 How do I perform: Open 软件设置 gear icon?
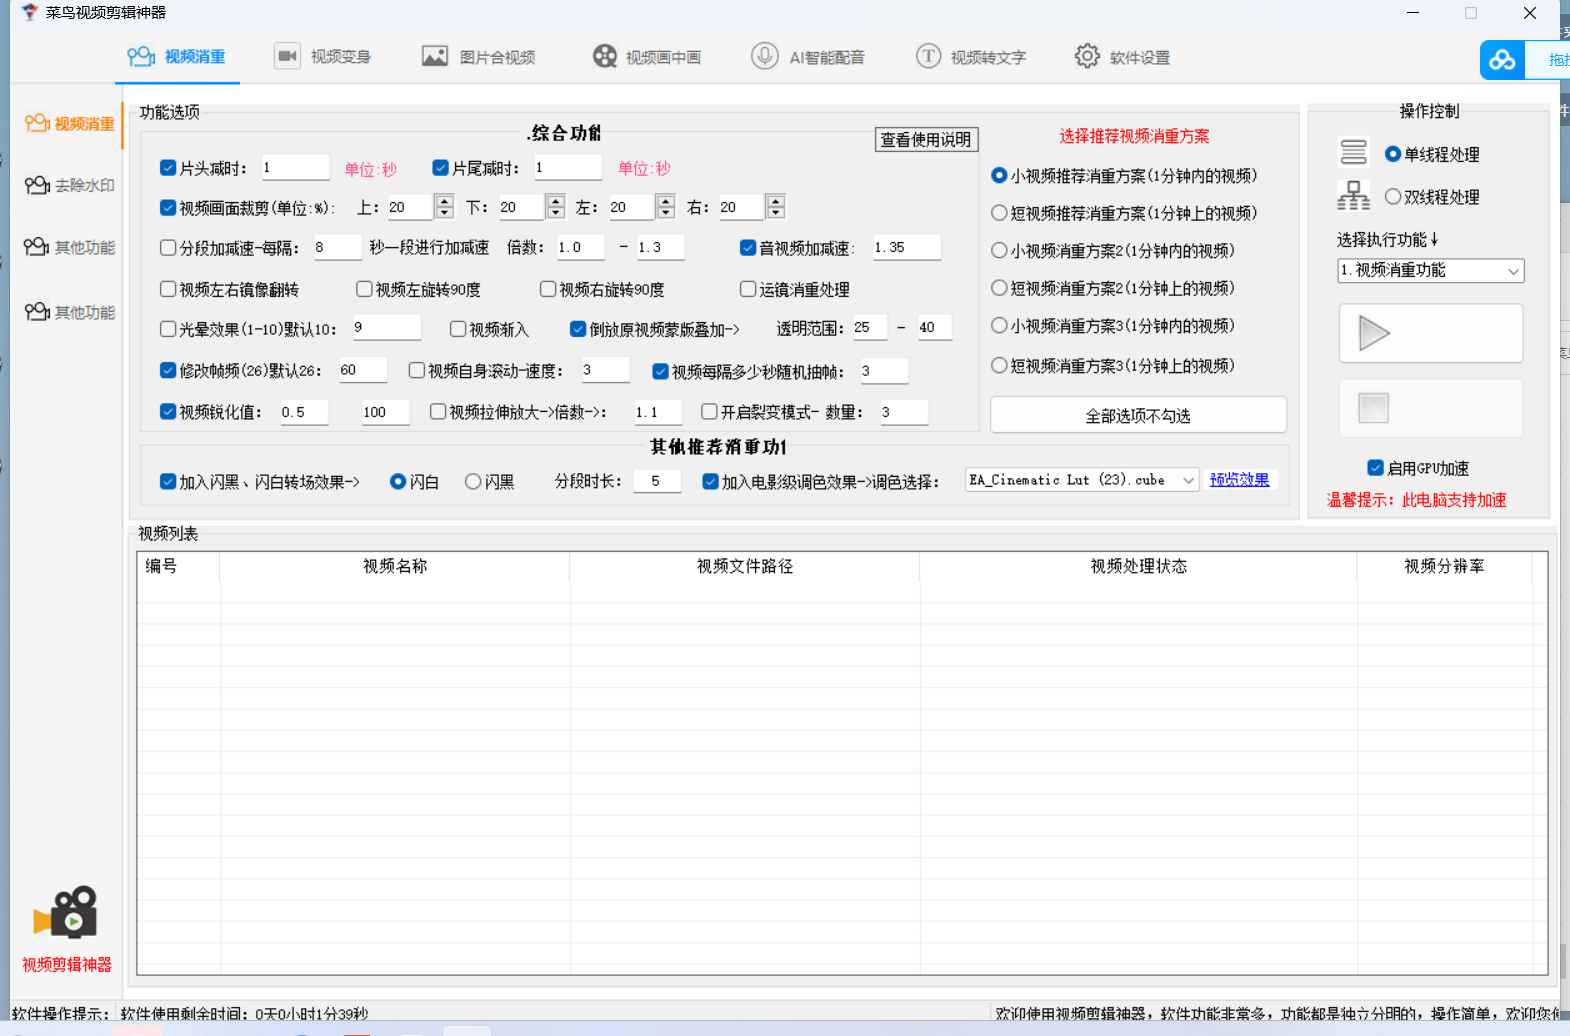point(1087,56)
